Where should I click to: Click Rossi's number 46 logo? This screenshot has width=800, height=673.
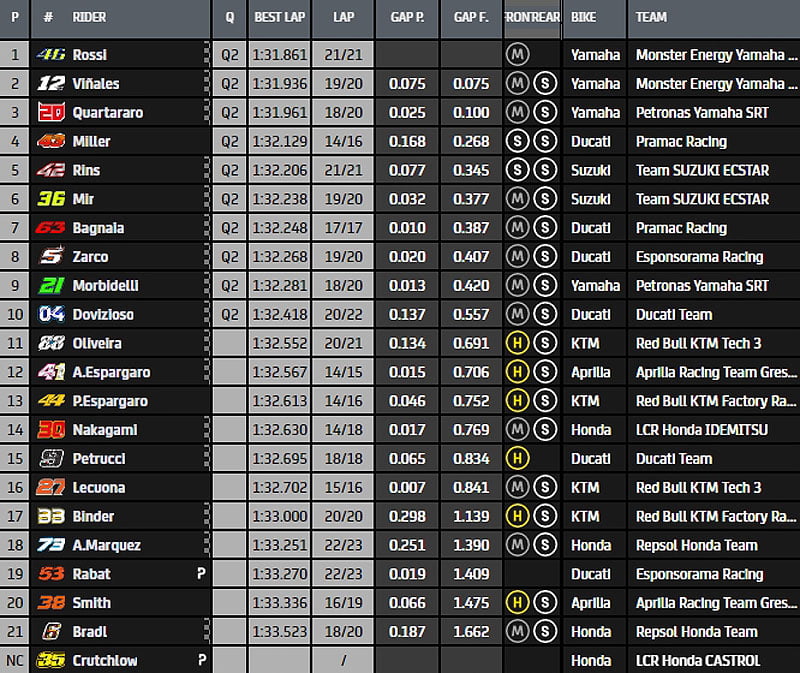tap(51, 54)
